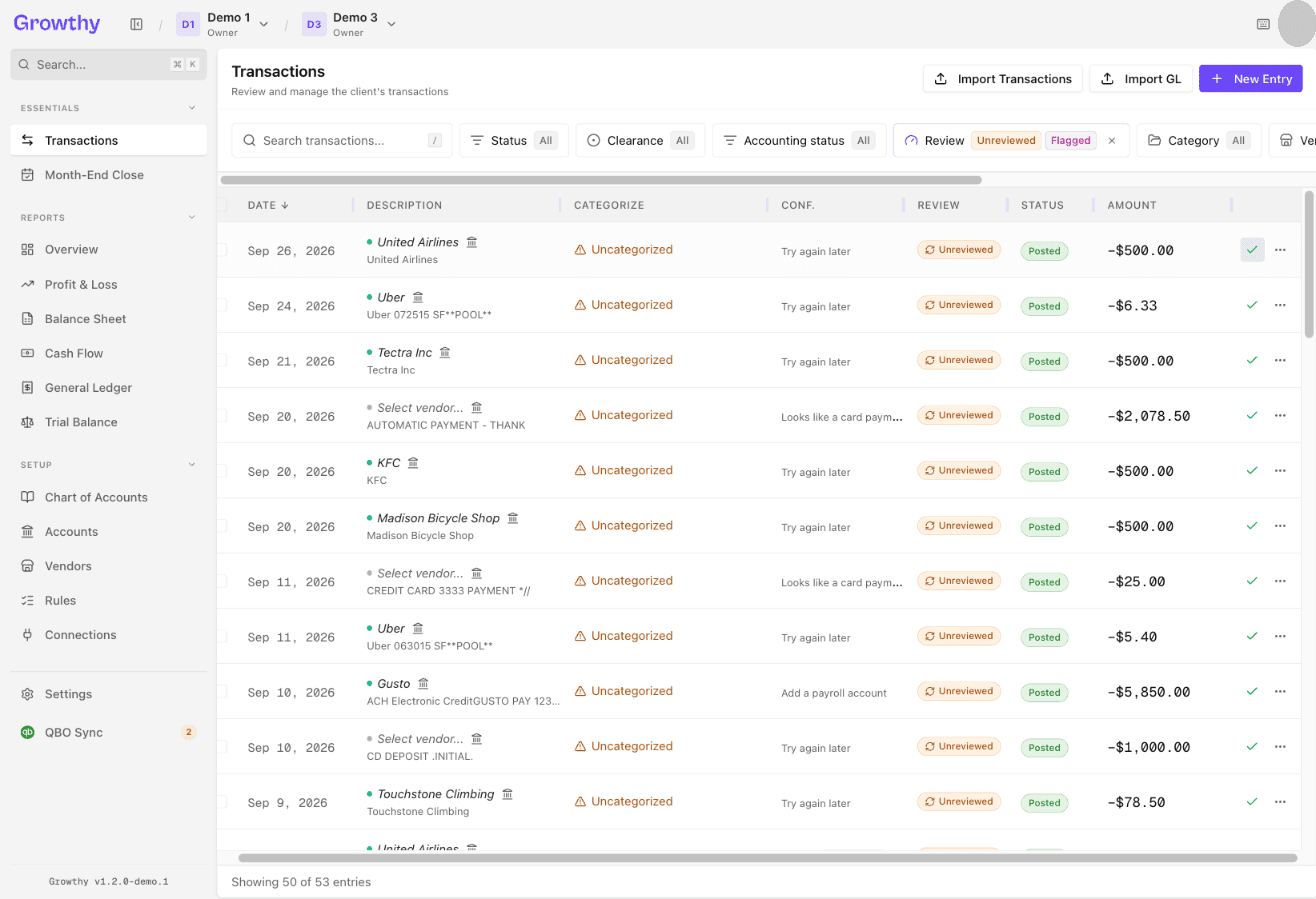Create a New Entry
The image size is (1316, 899).
coord(1251,79)
